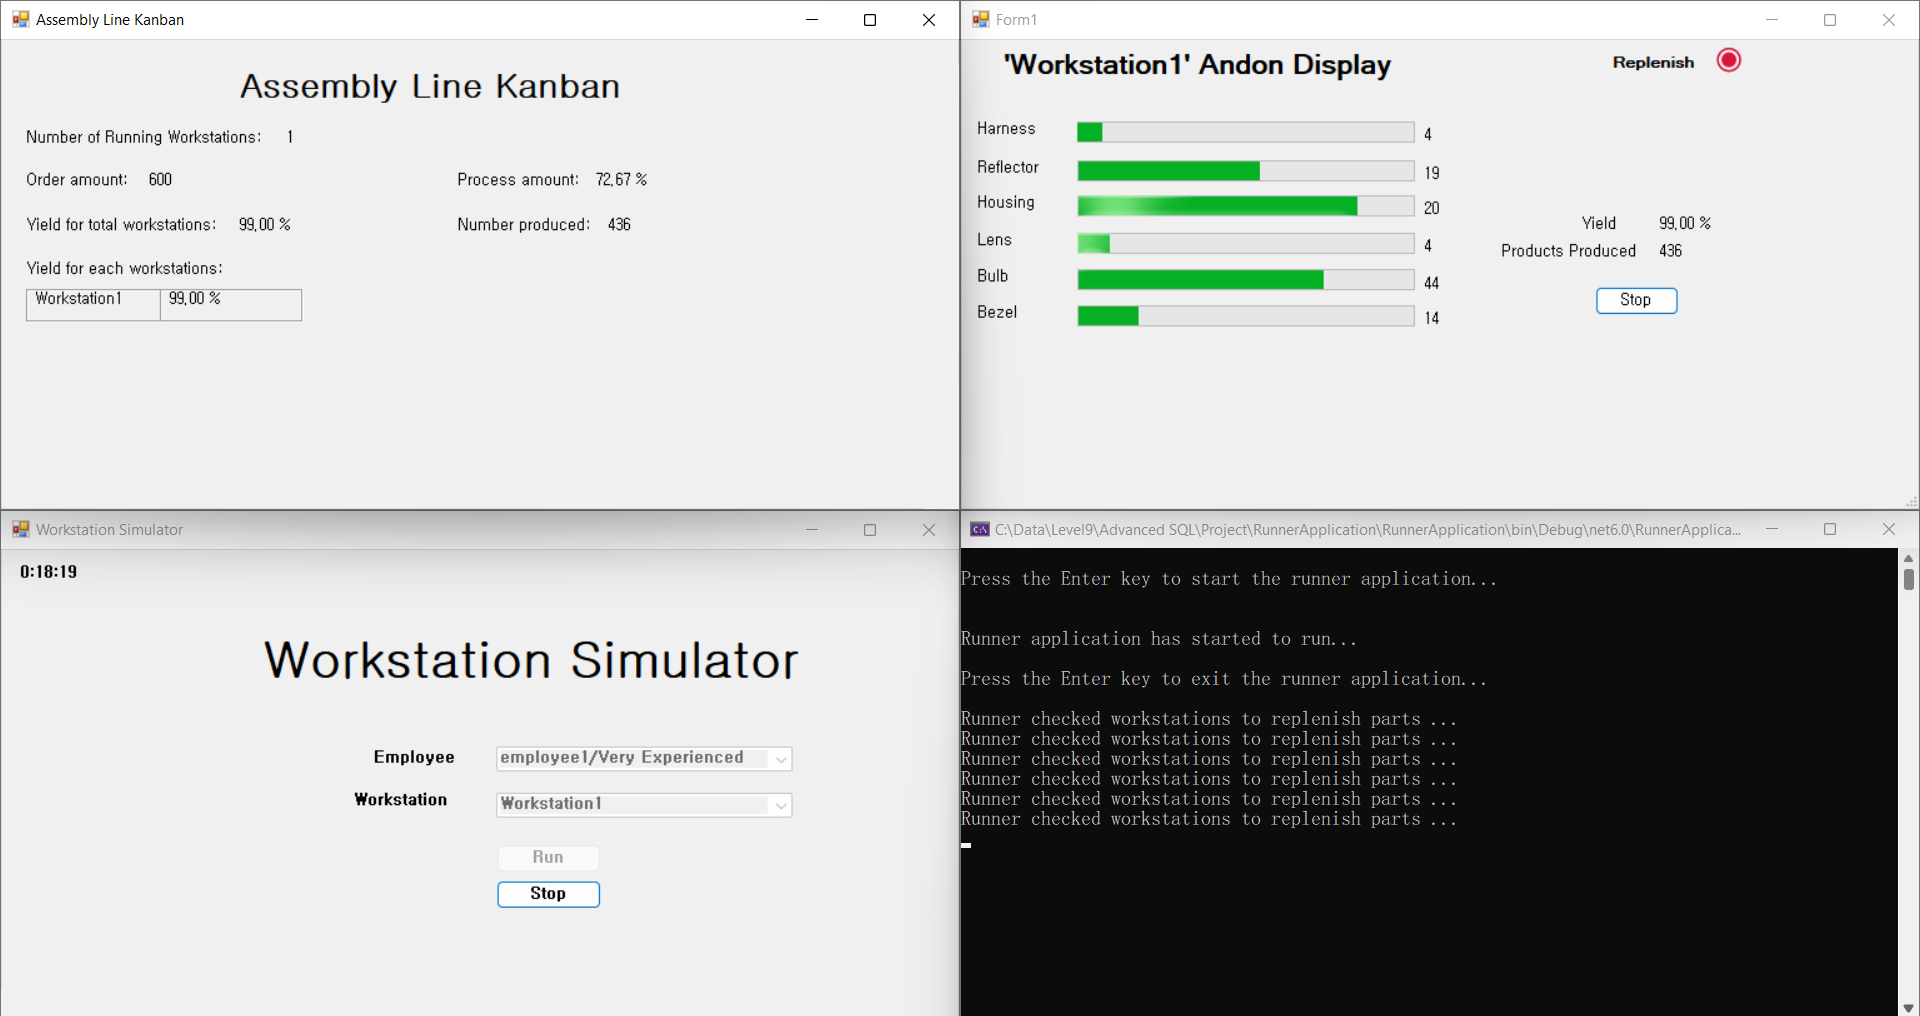1920x1016 pixels.
Task: Maximize the Assembly Line Kanban window
Action: point(870,20)
